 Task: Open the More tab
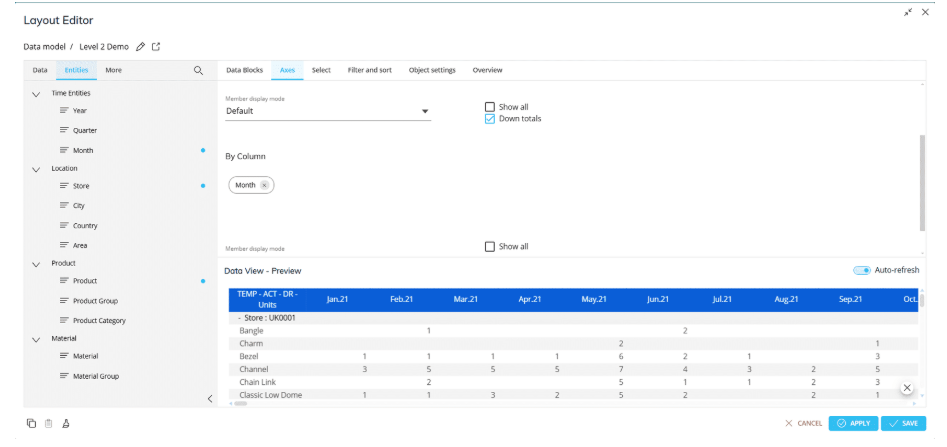pos(114,70)
